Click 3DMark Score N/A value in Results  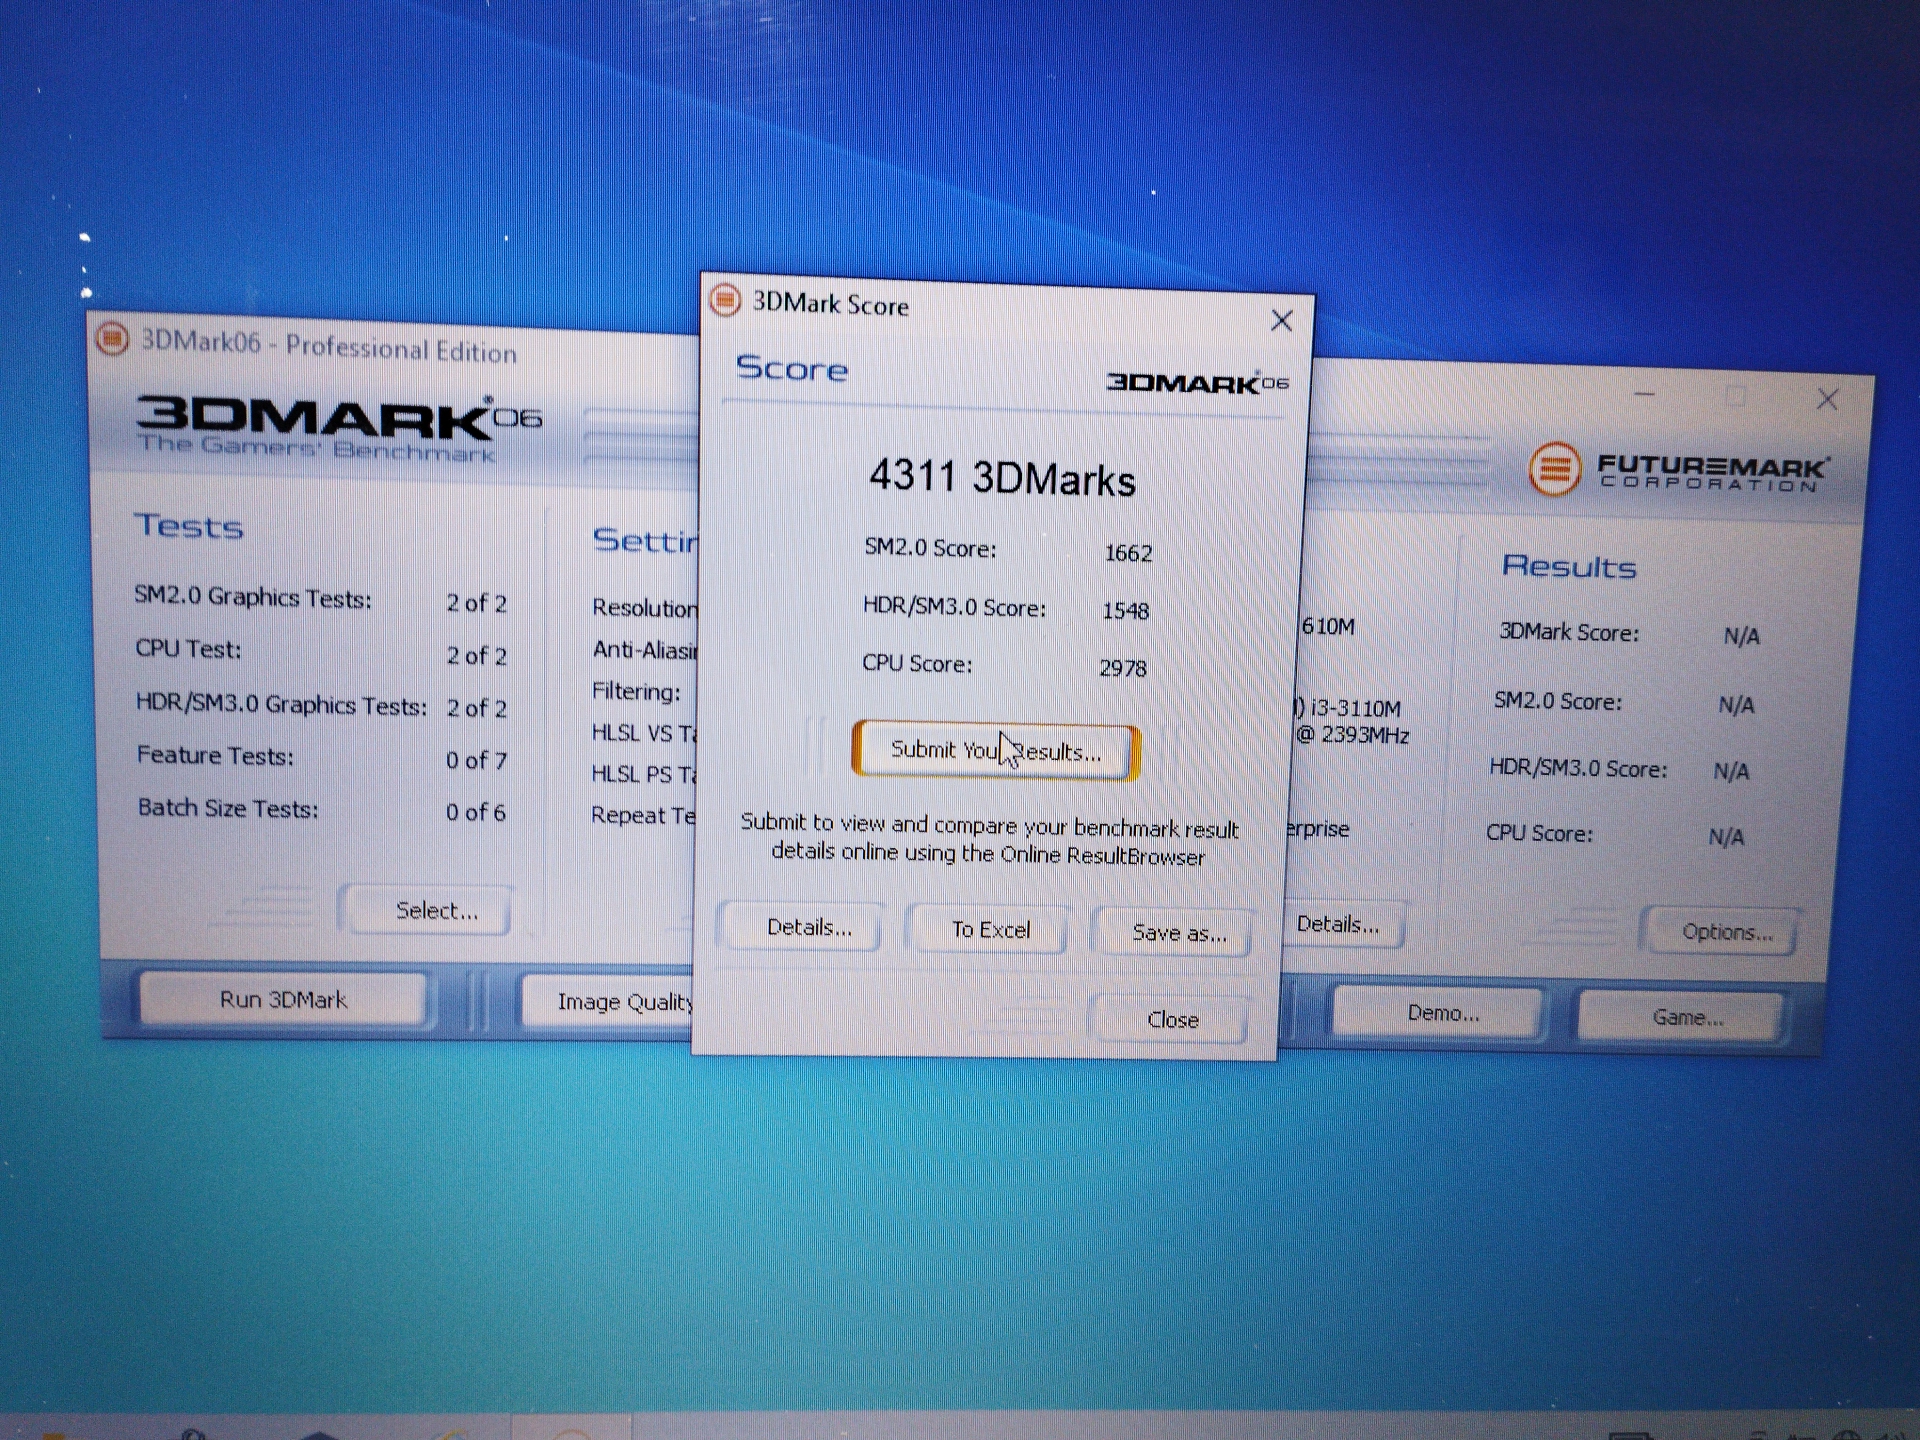(x=1741, y=636)
